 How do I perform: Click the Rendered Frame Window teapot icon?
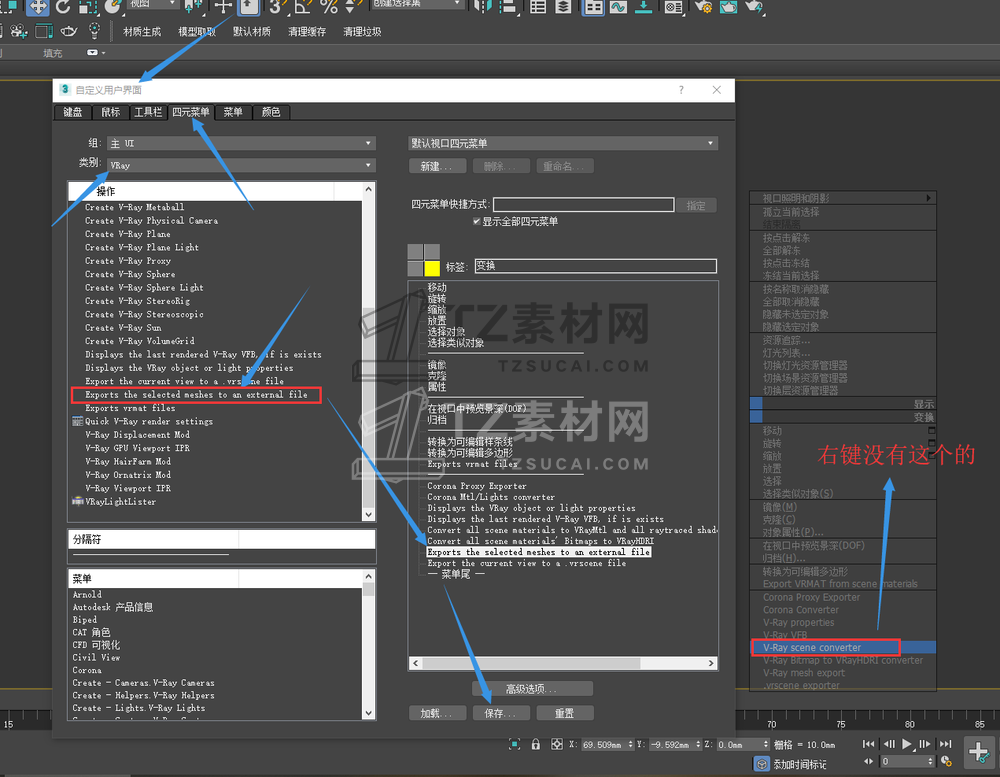click(x=728, y=7)
